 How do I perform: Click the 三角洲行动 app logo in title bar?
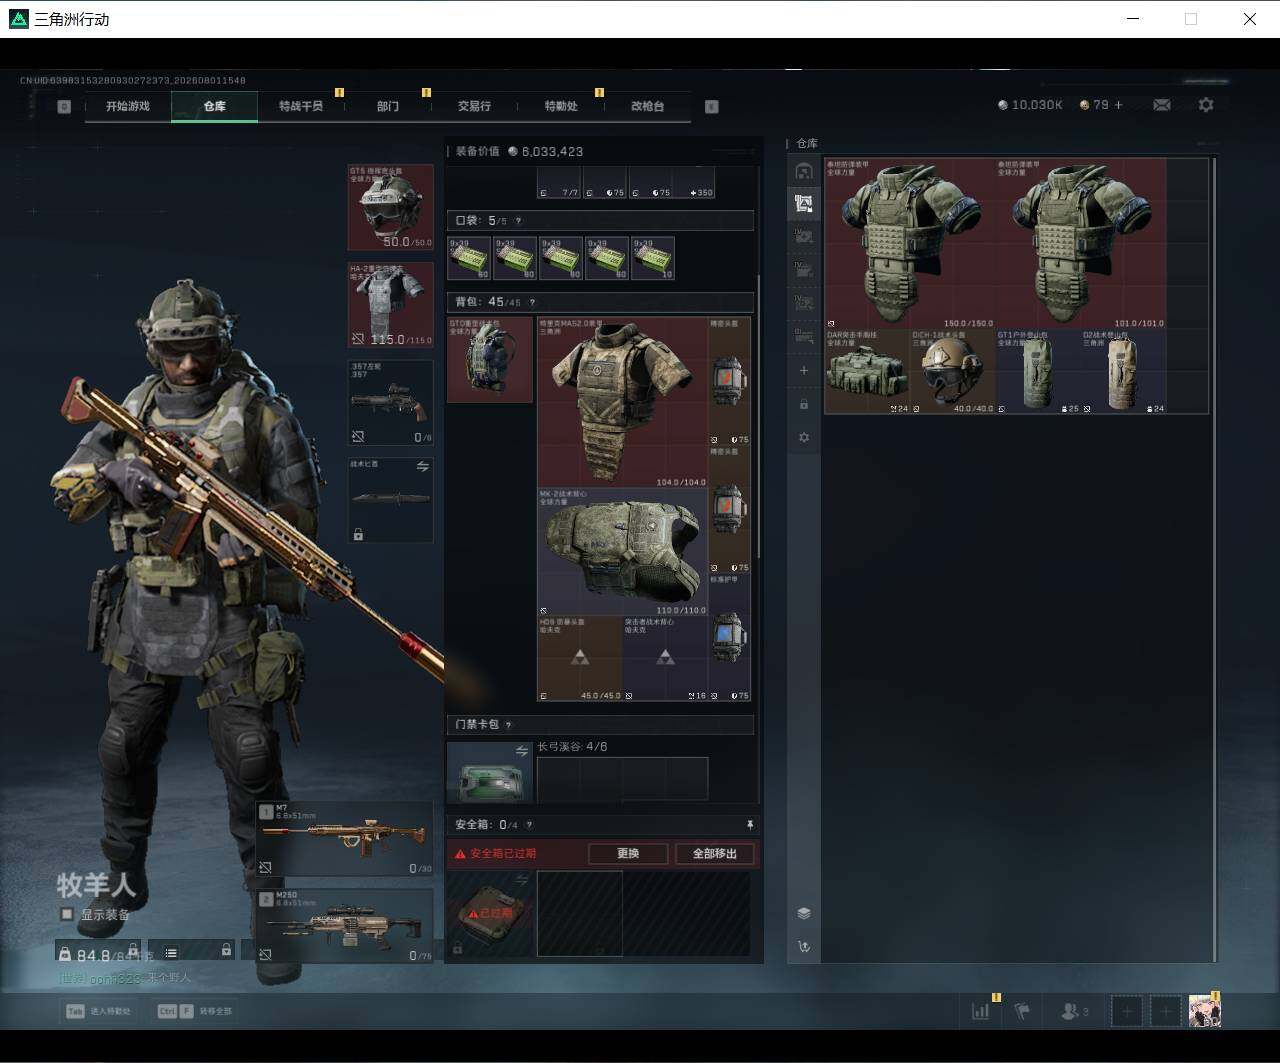pos(18,19)
